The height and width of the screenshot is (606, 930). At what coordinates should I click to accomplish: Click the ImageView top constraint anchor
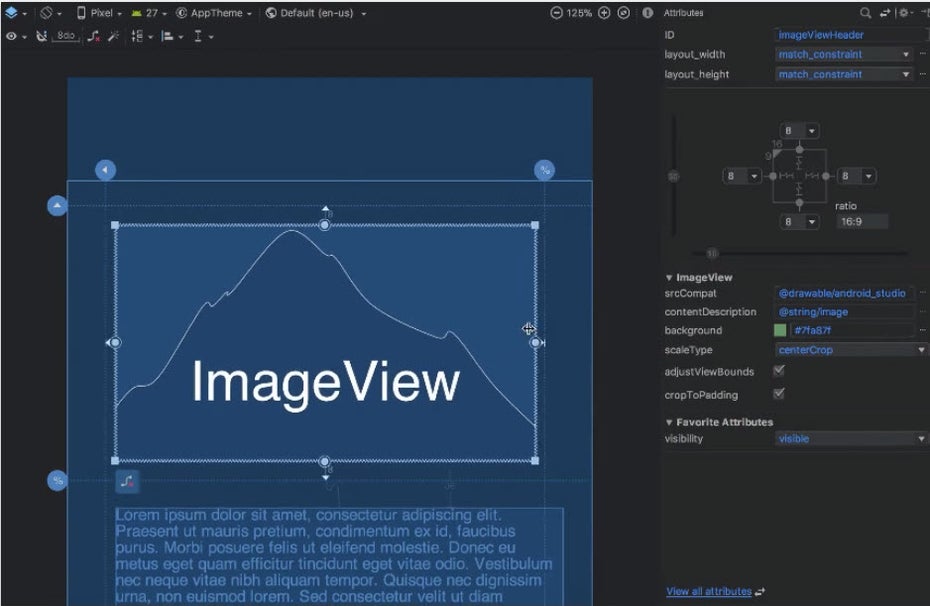[x=324, y=225]
